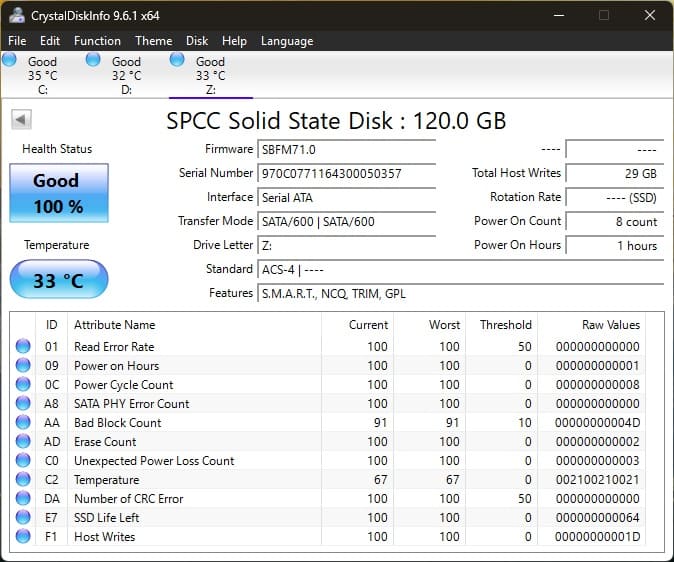
Task: Click the Firmware field SBFM71.0
Action: (x=346, y=150)
